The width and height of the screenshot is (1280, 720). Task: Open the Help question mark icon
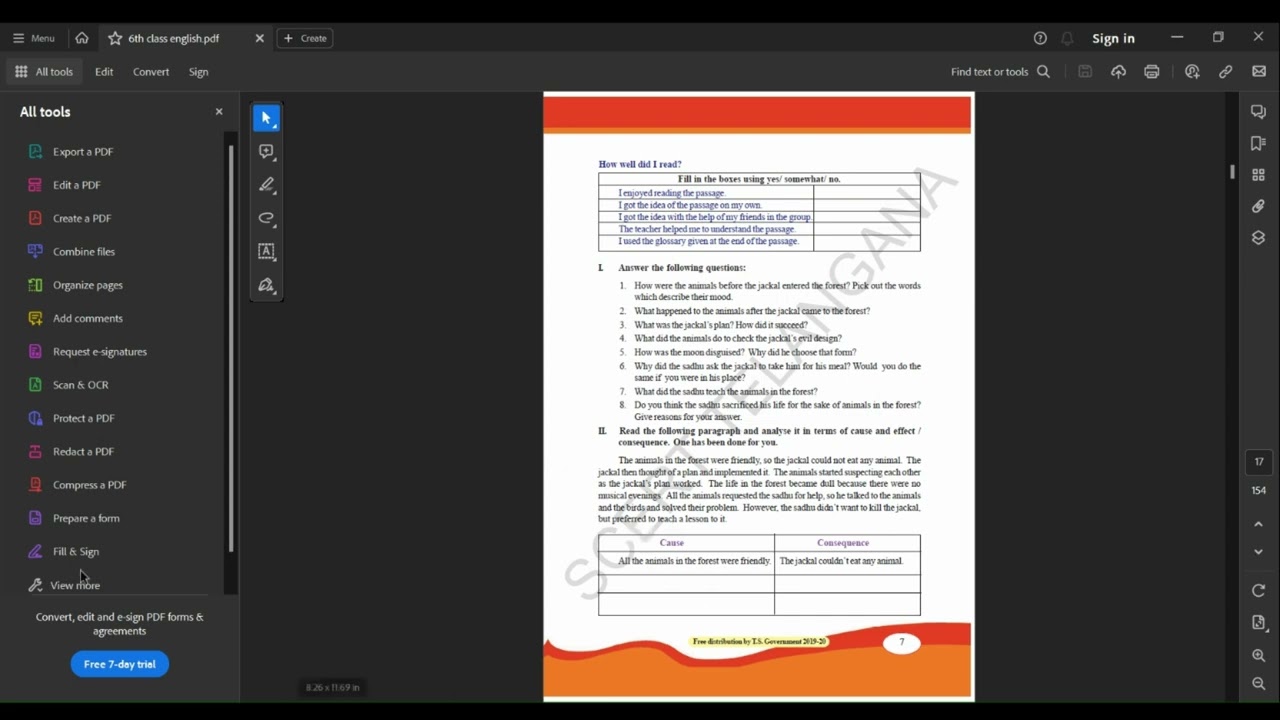tap(1040, 38)
